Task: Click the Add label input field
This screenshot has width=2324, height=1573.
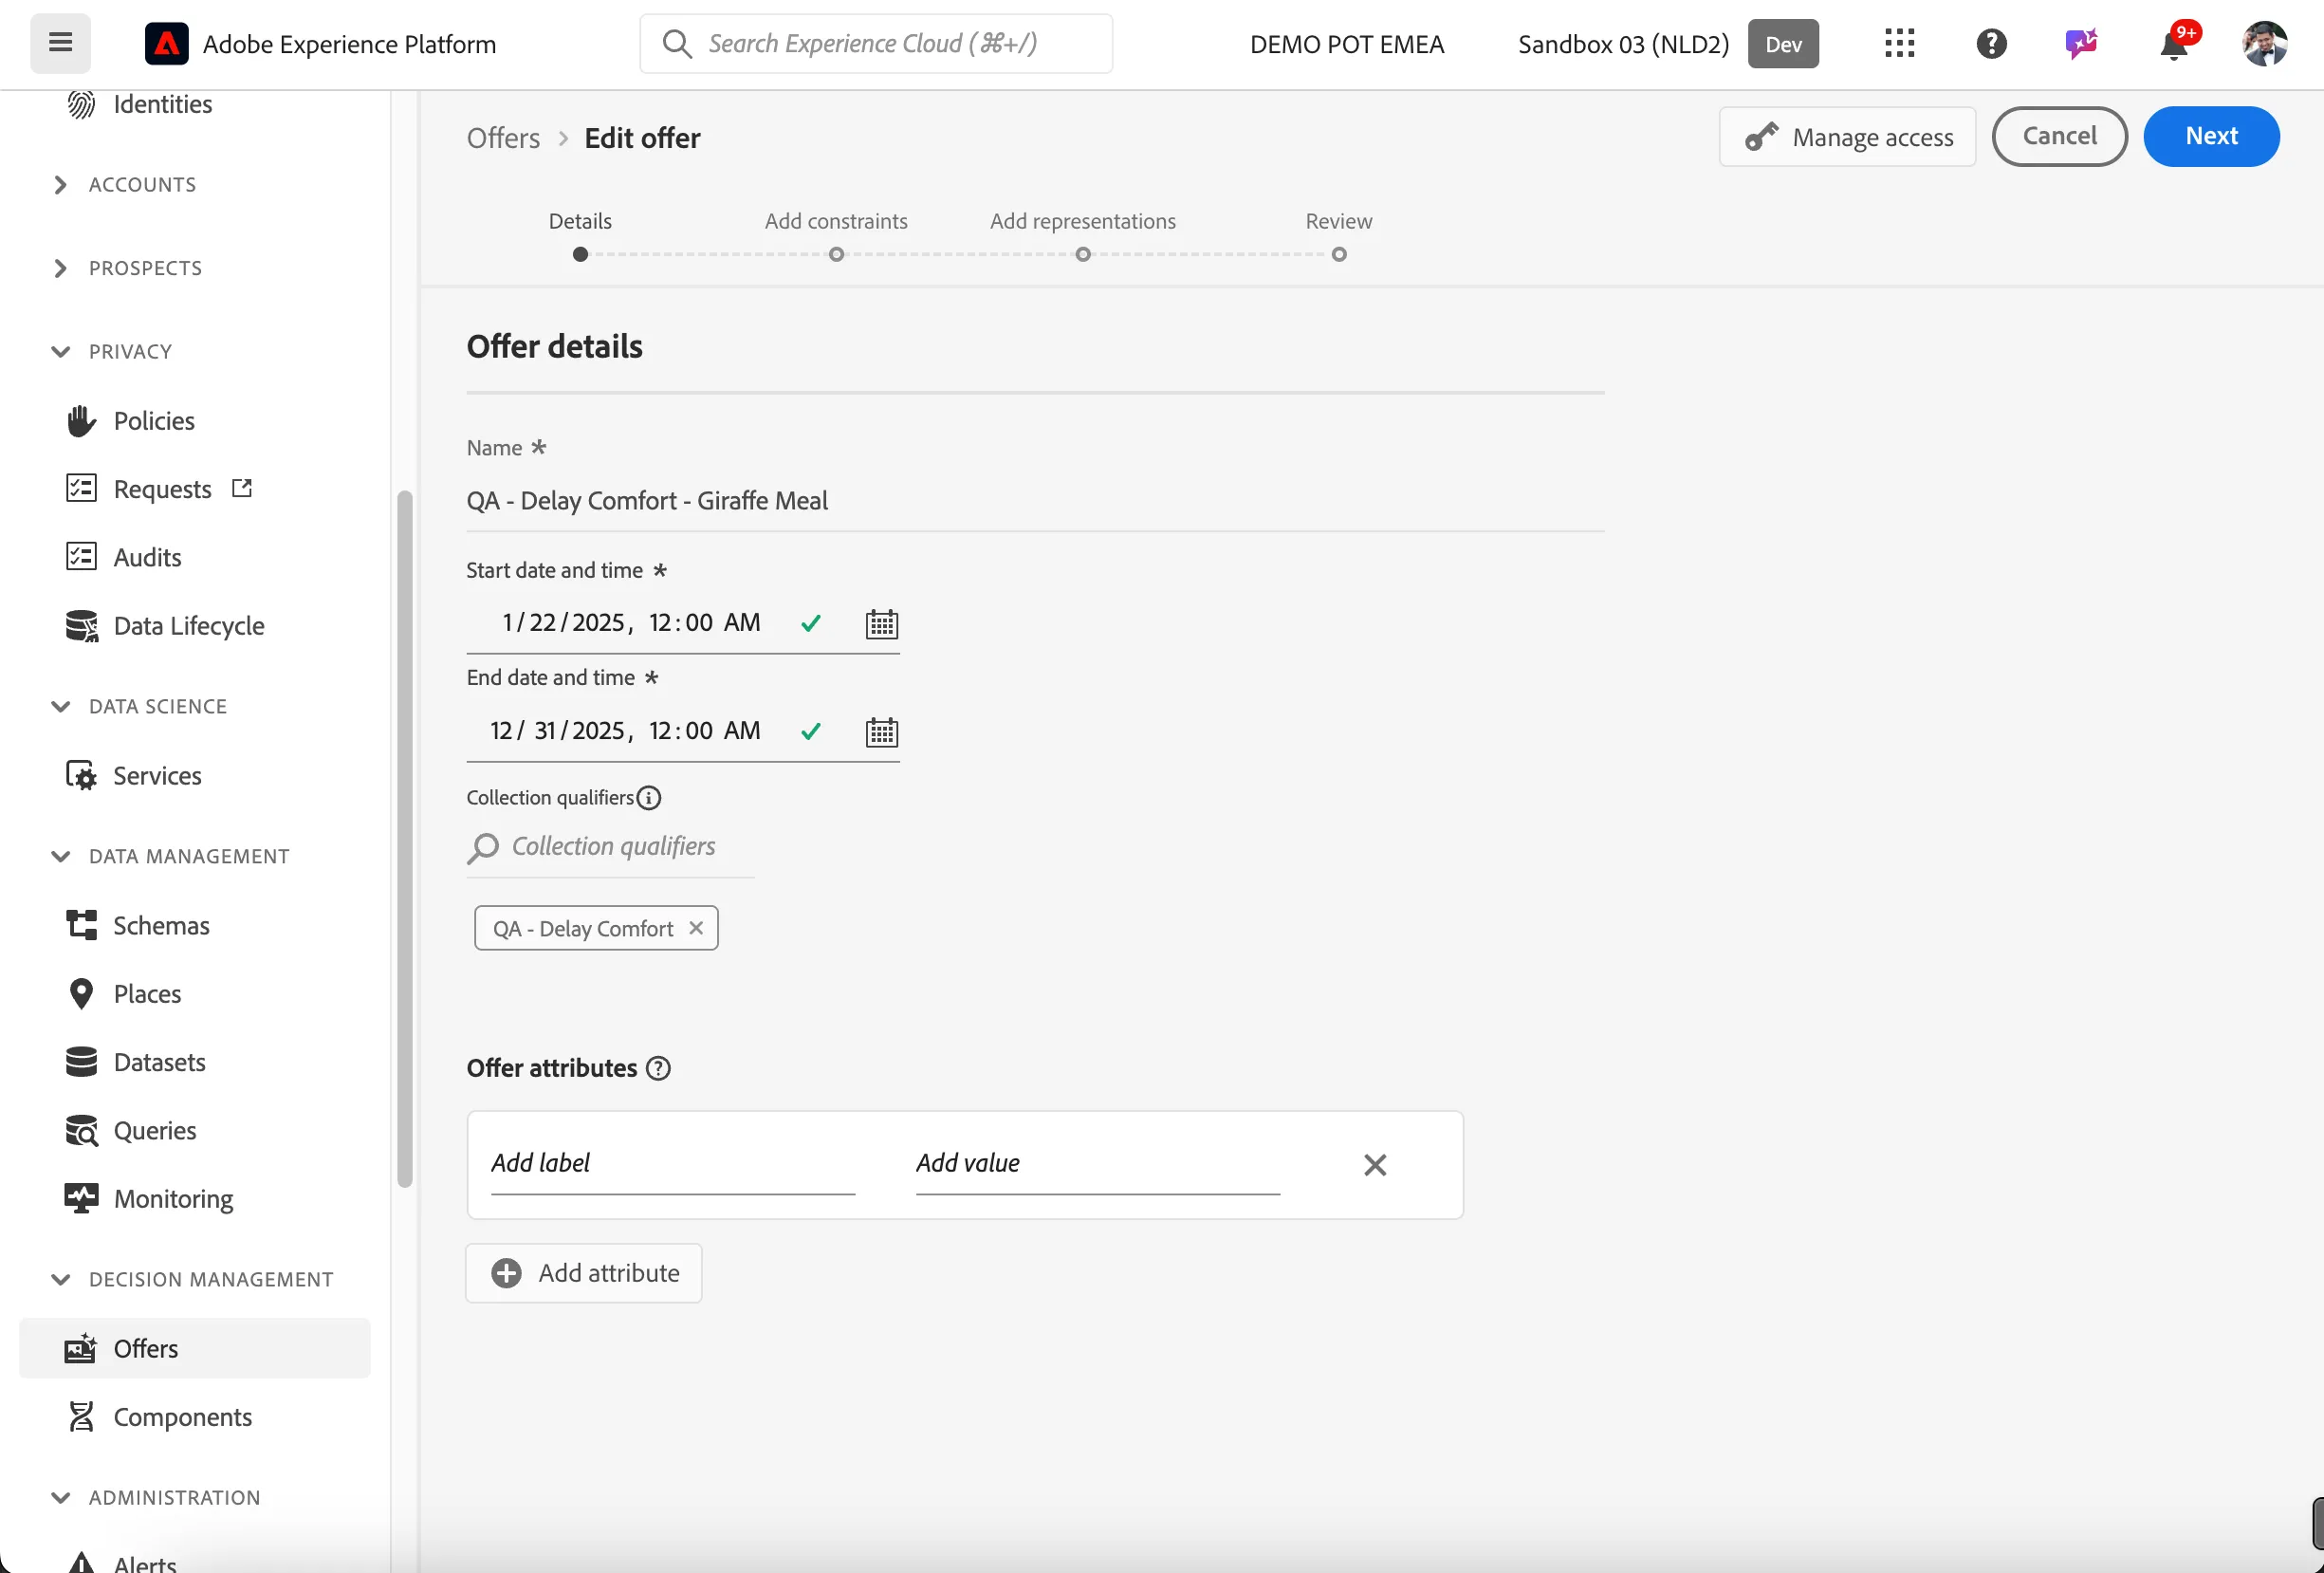Action: coord(673,1164)
